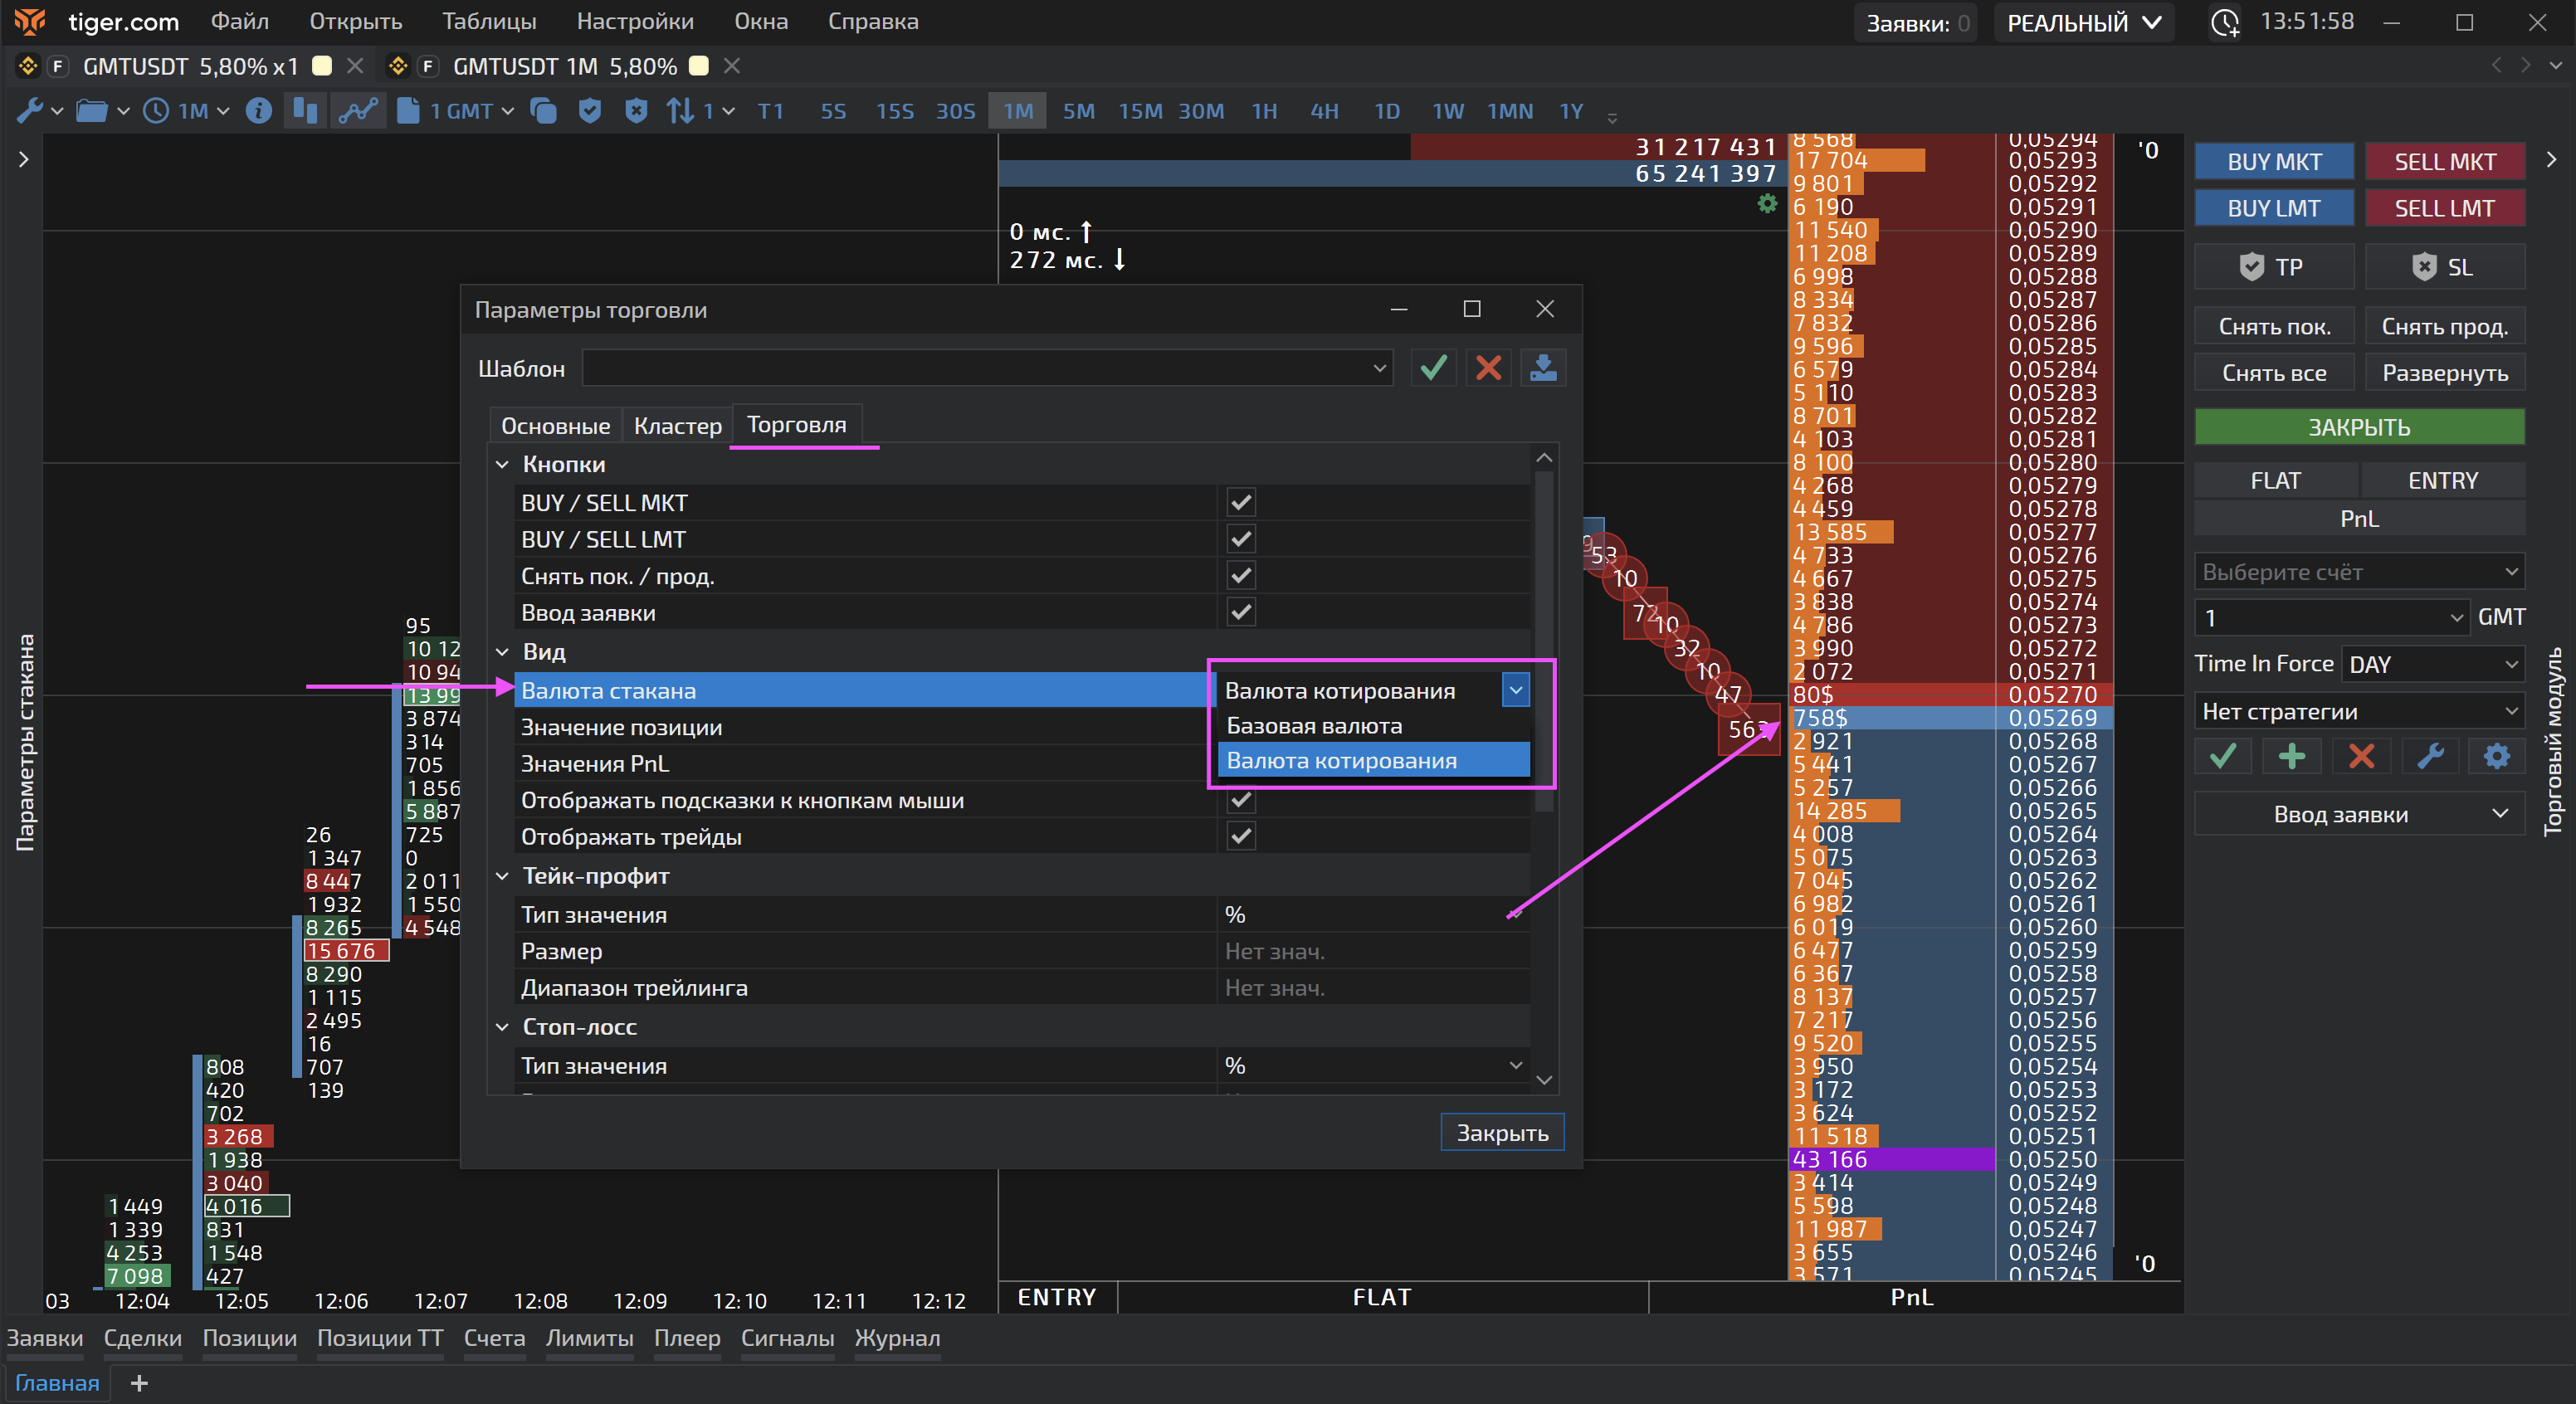Click the shield X stop-loss toolbar icon

pyautogui.click(x=636, y=111)
